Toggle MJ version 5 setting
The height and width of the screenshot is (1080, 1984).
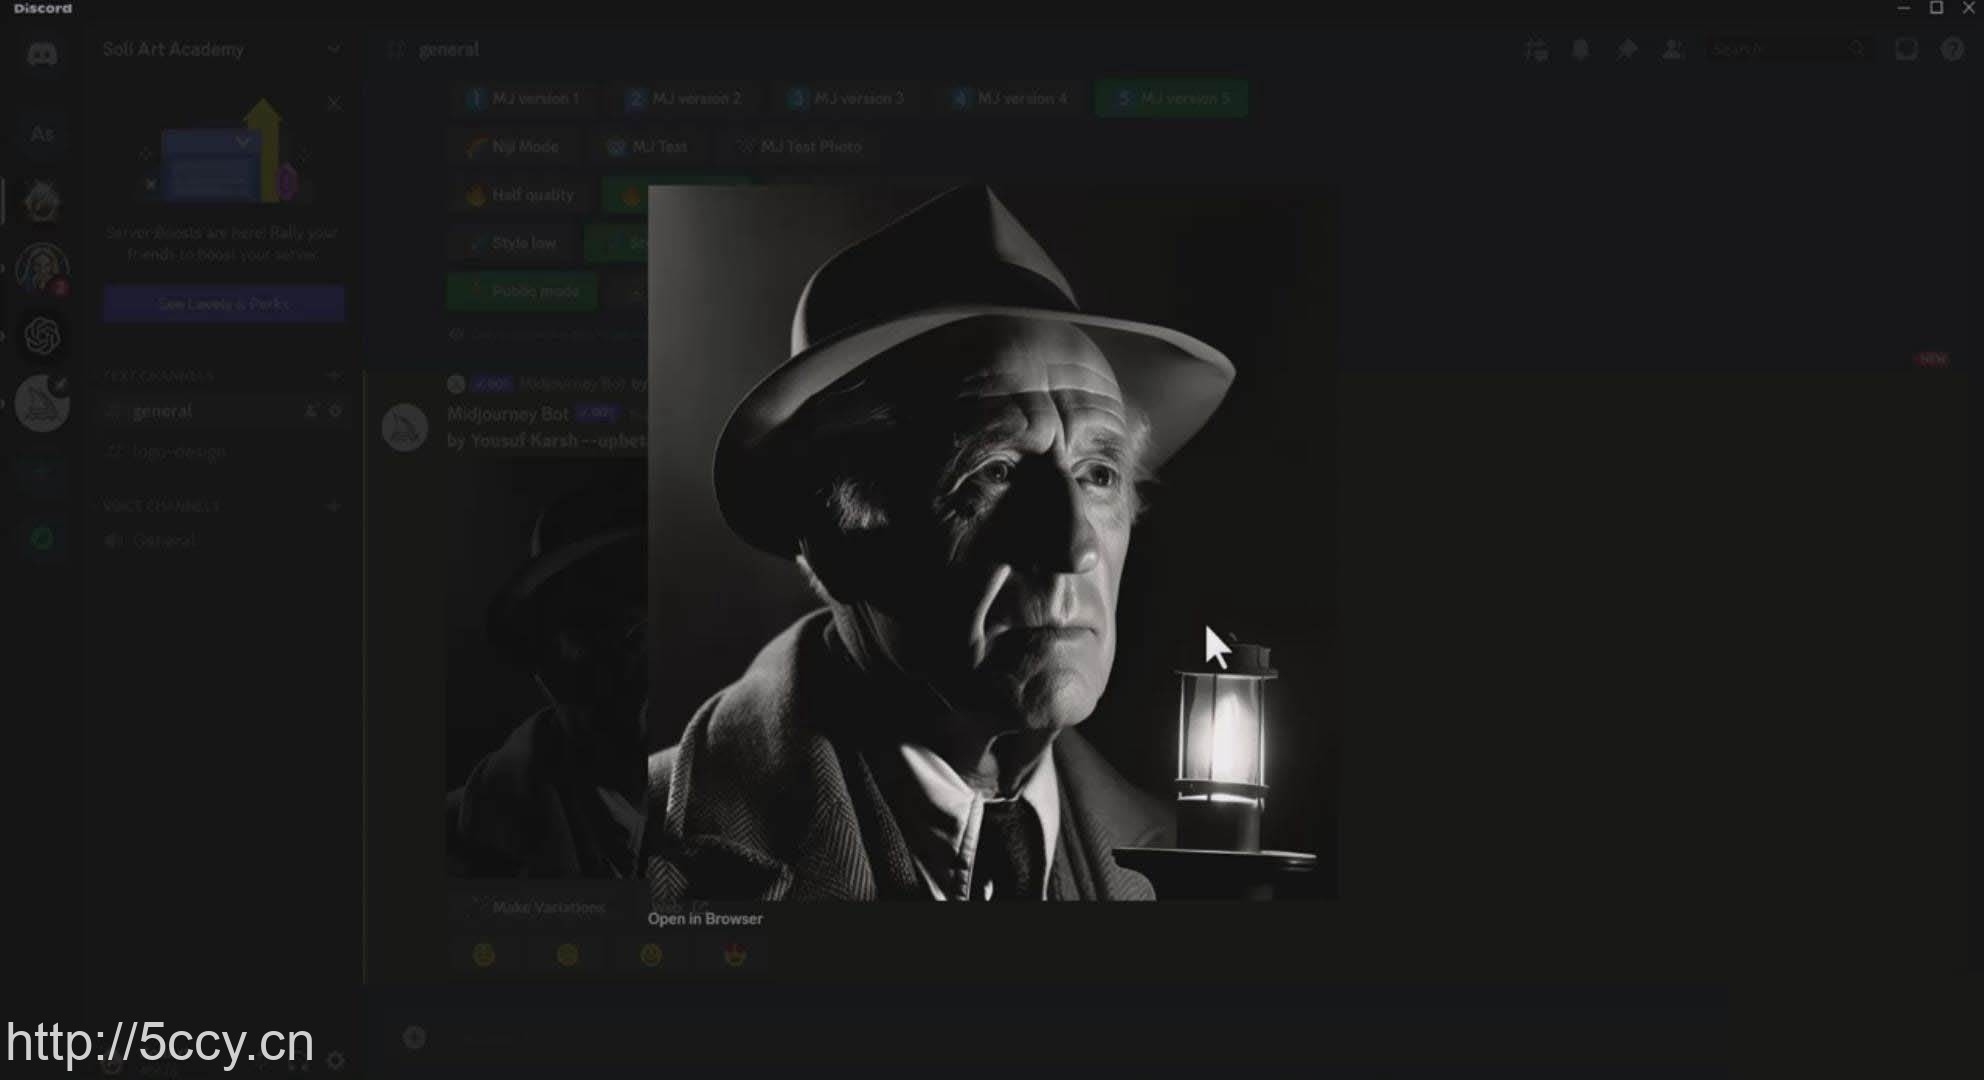(x=1171, y=98)
